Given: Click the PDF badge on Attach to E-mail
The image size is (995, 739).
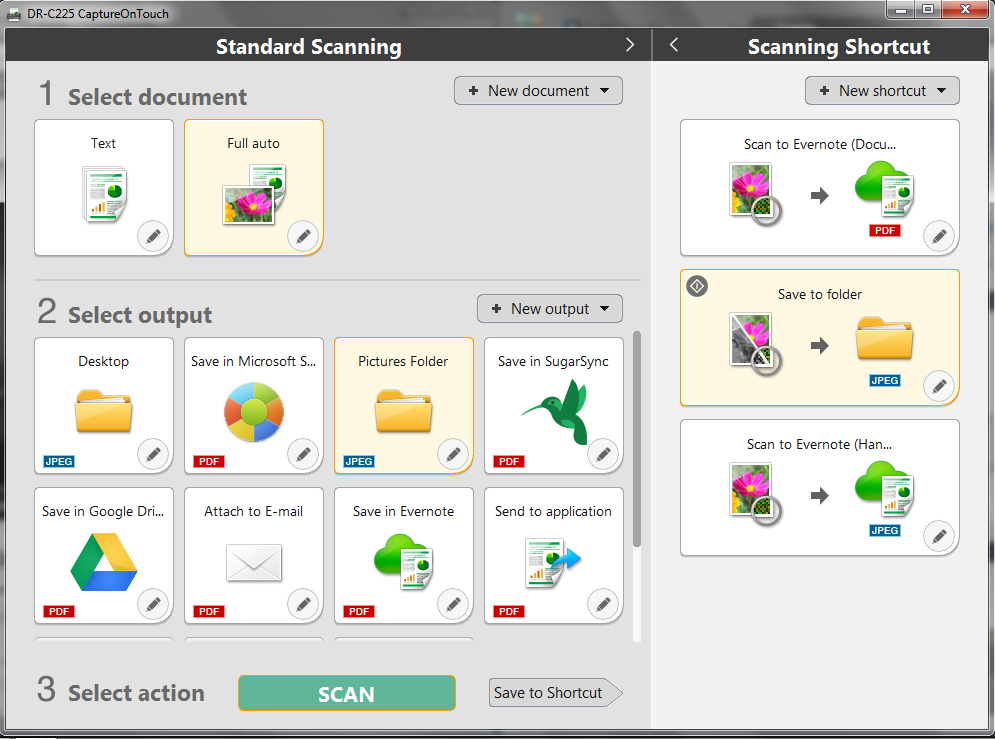Looking at the screenshot, I should tap(209, 611).
